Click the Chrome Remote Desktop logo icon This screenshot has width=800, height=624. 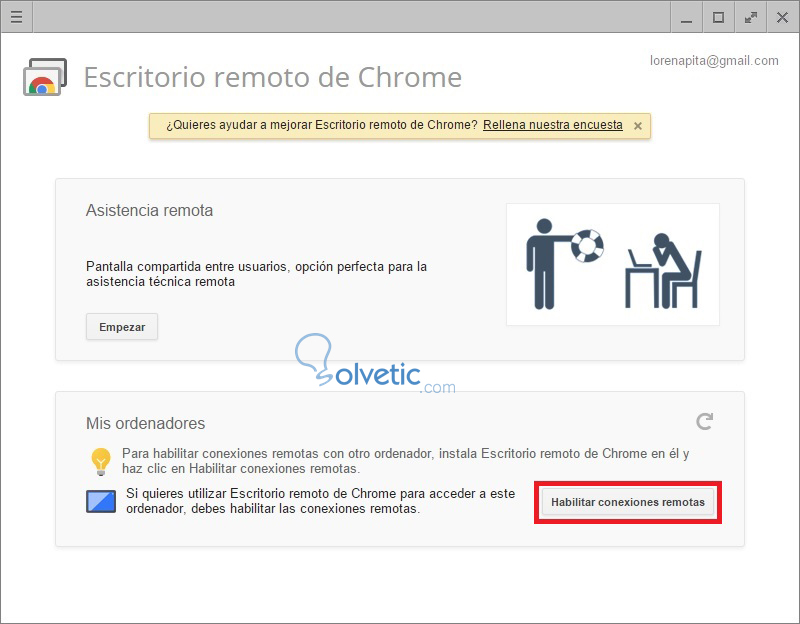tap(45, 77)
